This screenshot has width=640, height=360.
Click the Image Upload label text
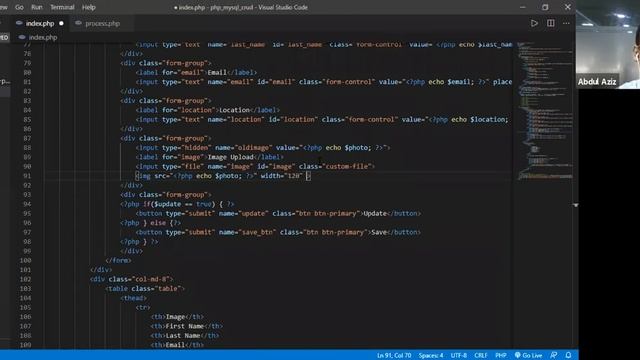coord(231,157)
